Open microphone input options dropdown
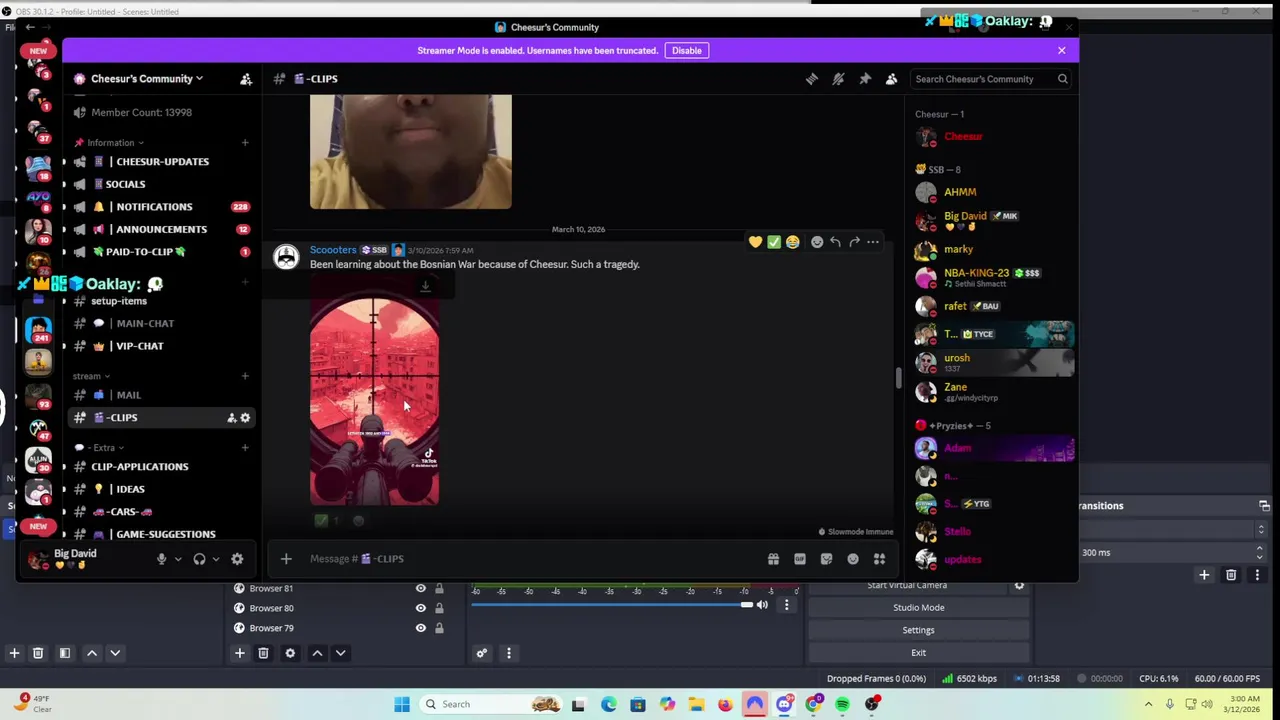Viewport: 1280px width, 720px height. pyautogui.click(x=178, y=559)
